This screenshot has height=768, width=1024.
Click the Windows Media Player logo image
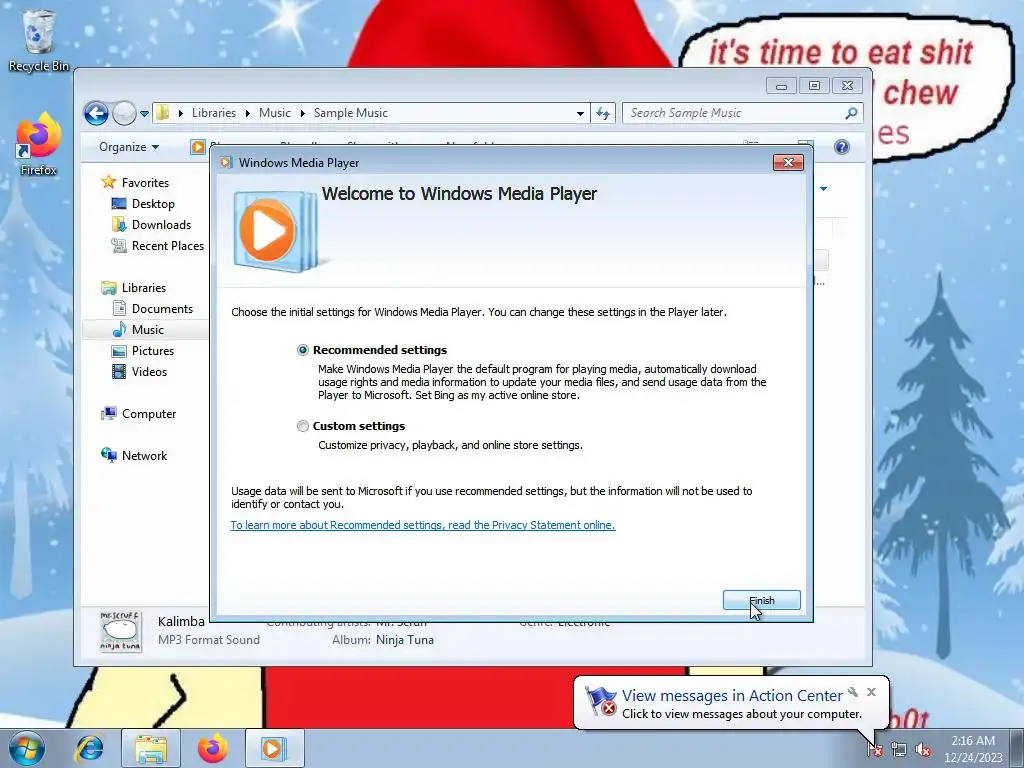275,231
